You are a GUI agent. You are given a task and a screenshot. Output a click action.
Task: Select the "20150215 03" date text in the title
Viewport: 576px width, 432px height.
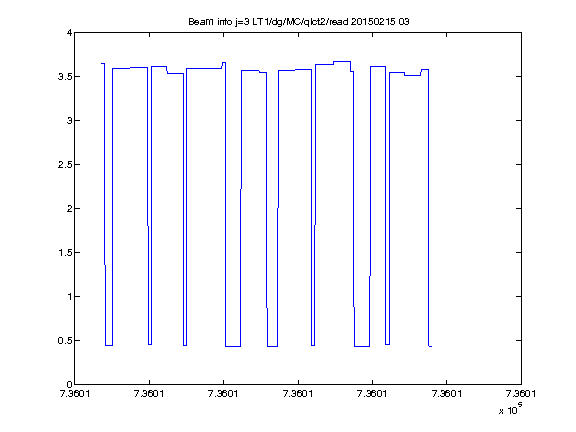pos(380,22)
